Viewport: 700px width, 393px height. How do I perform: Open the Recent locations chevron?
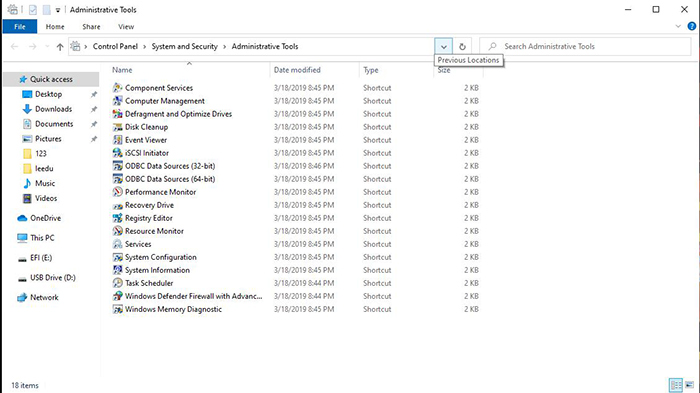pyautogui.click(x=47, y=46)
